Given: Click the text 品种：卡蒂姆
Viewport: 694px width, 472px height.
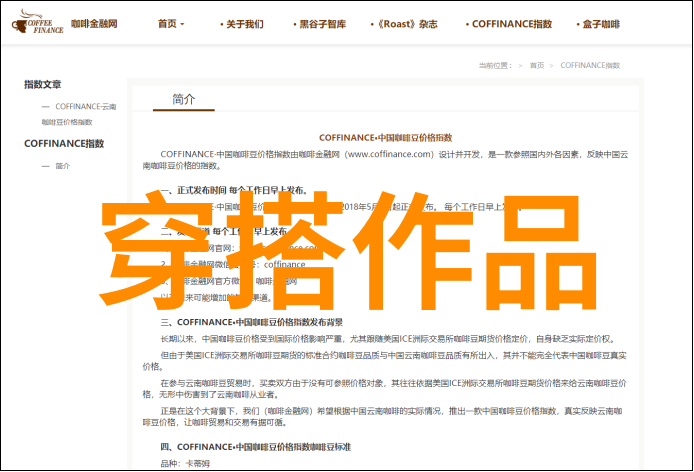Looking at the screenshot, I should coord(185,464).
